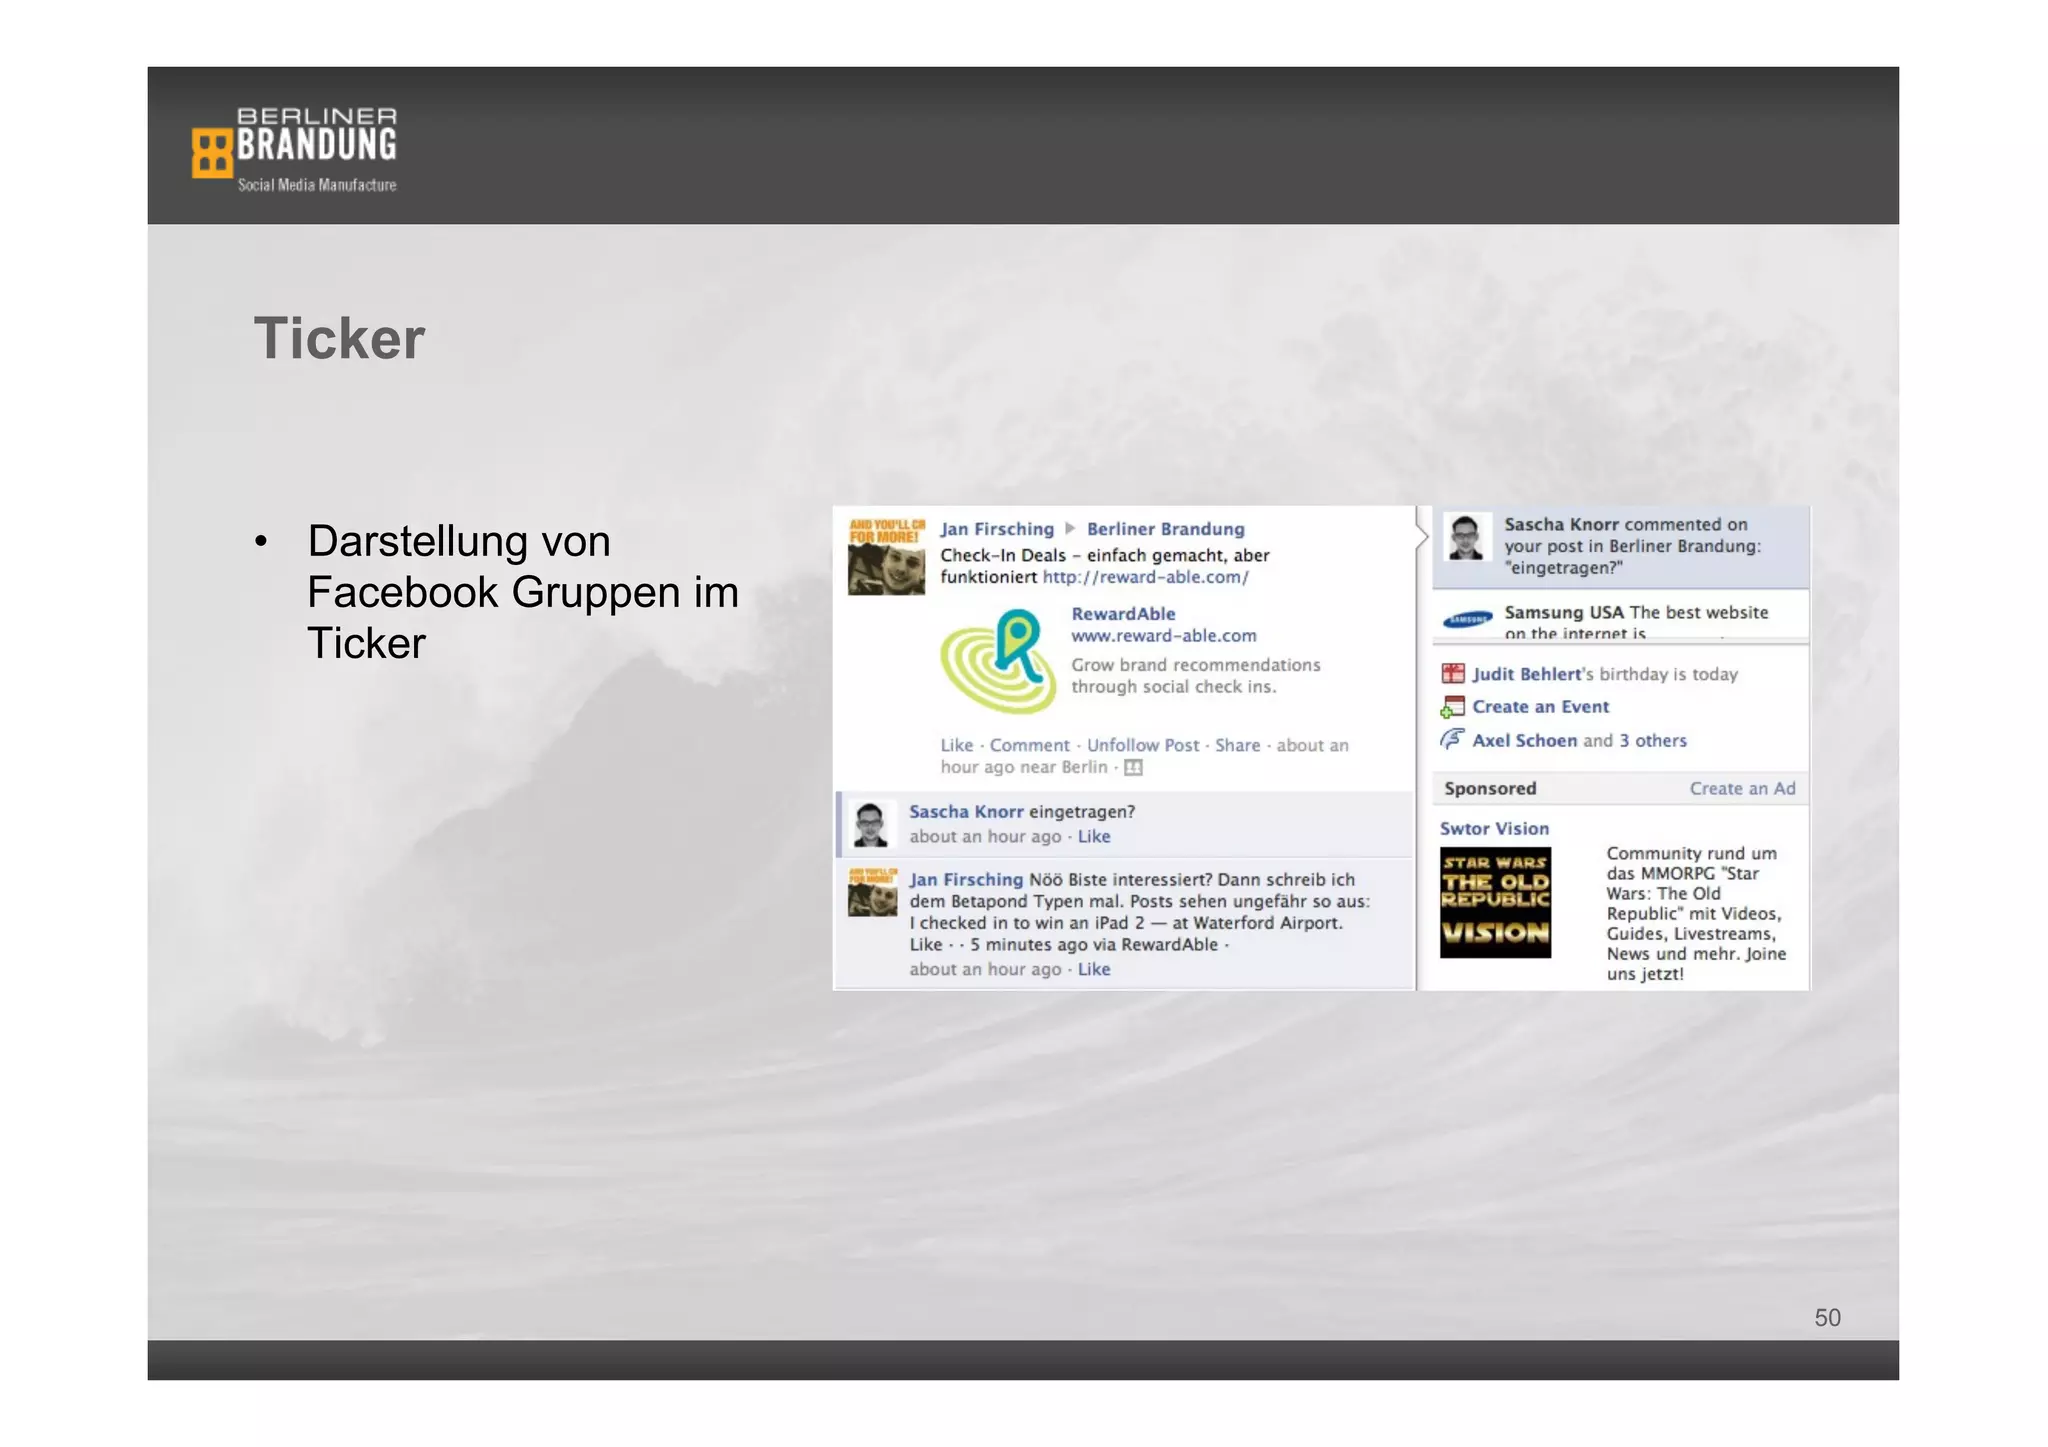Click the Berliner Brandung orange logo icon
Screen dimensions: 2048x1447
pos(212,153)
